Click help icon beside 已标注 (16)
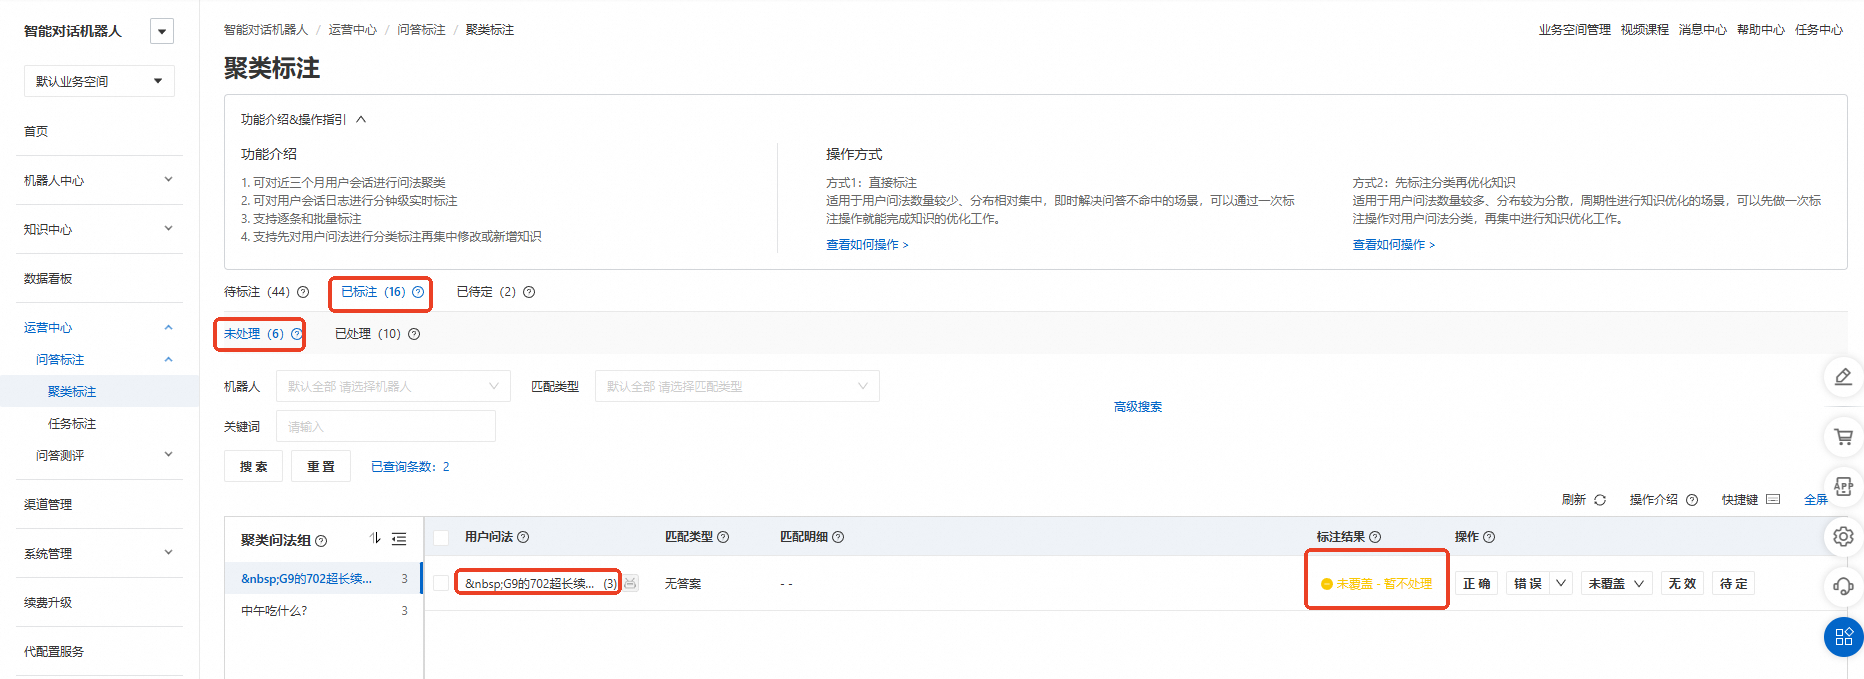This screenshot has width=1864, height=679. pos(418,292)
